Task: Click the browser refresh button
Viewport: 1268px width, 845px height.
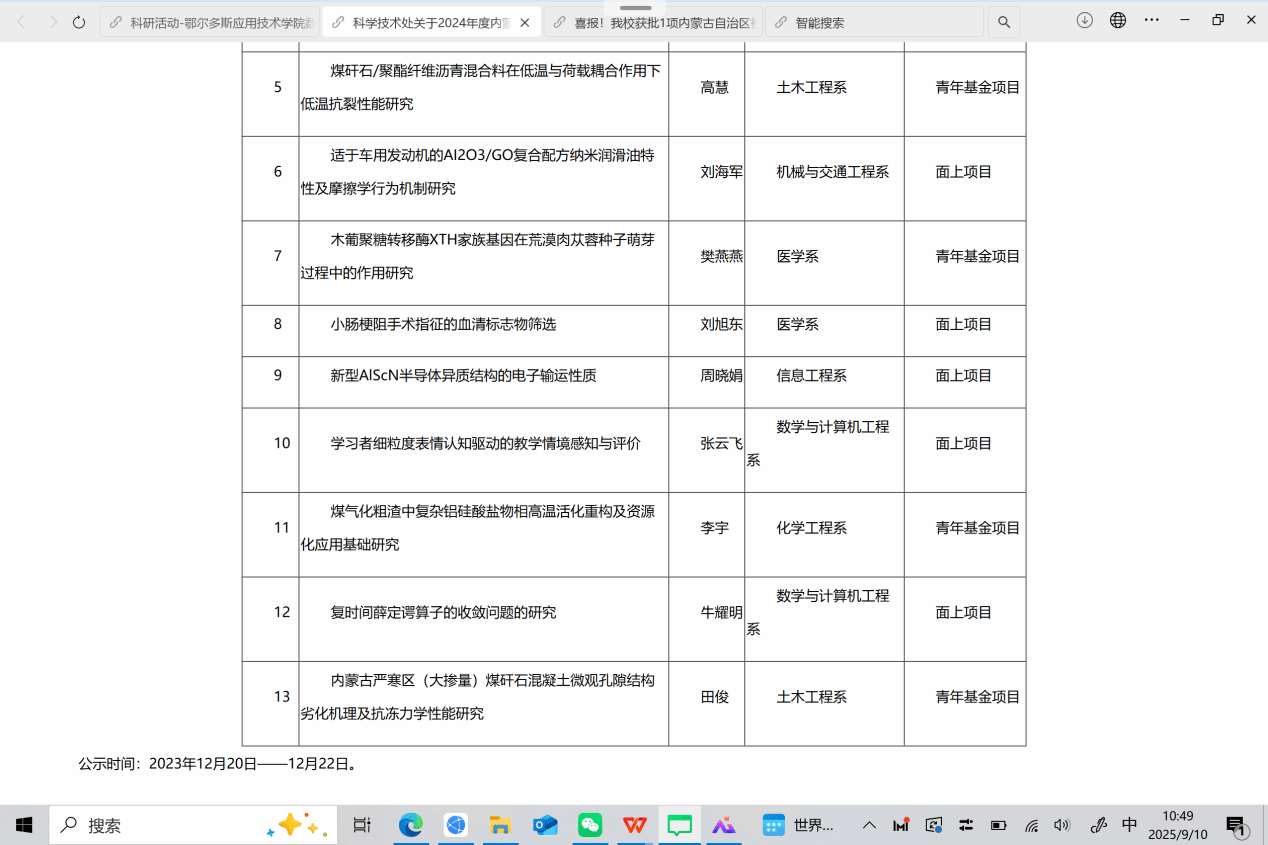Action: (x=79, y=21)
